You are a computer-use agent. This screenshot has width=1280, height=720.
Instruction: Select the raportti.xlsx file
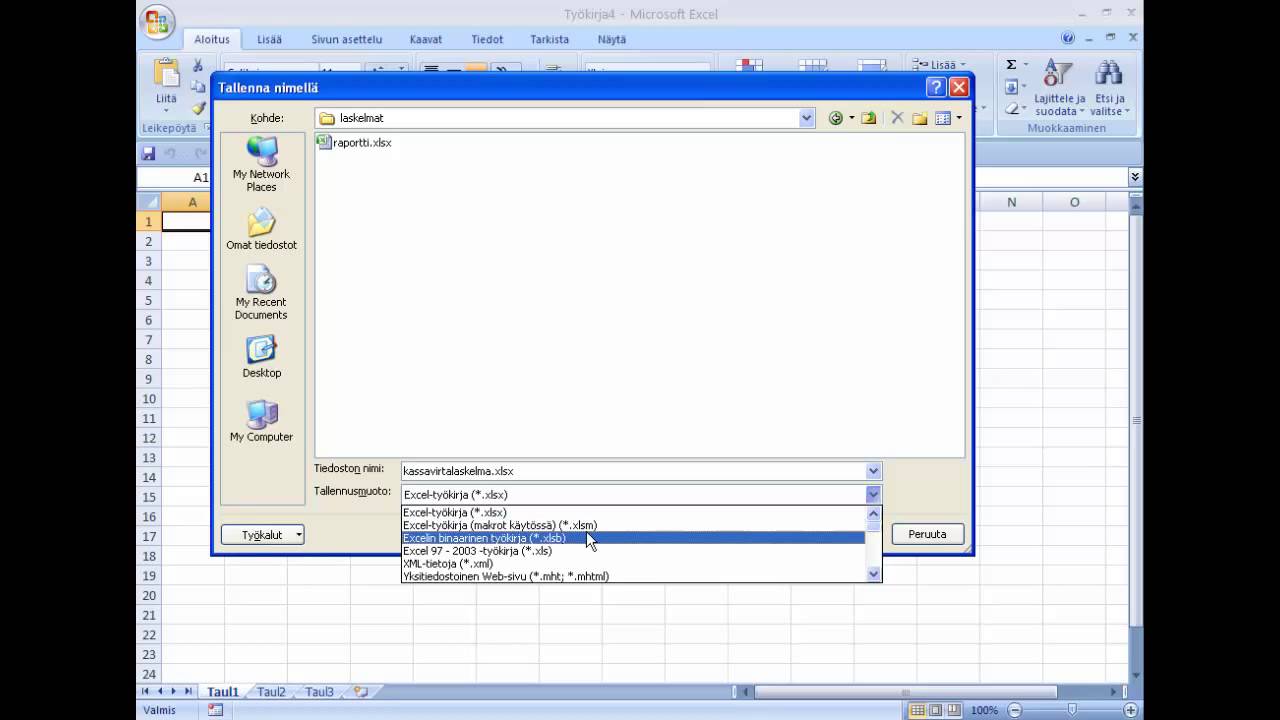pyautogui.click(x=354, y=143)
